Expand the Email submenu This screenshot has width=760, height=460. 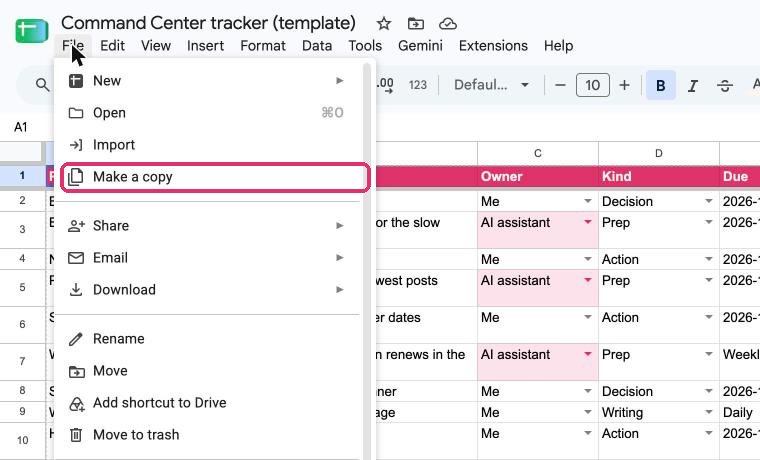207,257
